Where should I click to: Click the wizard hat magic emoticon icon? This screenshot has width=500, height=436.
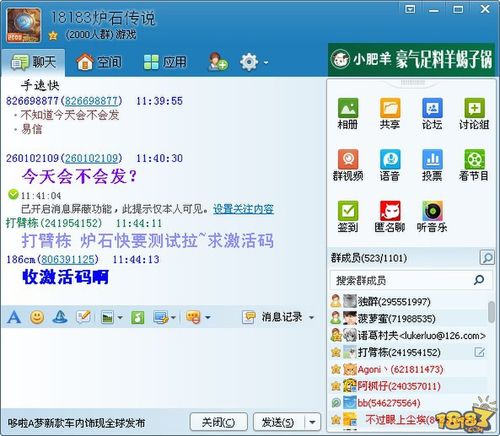coord(60,317)
